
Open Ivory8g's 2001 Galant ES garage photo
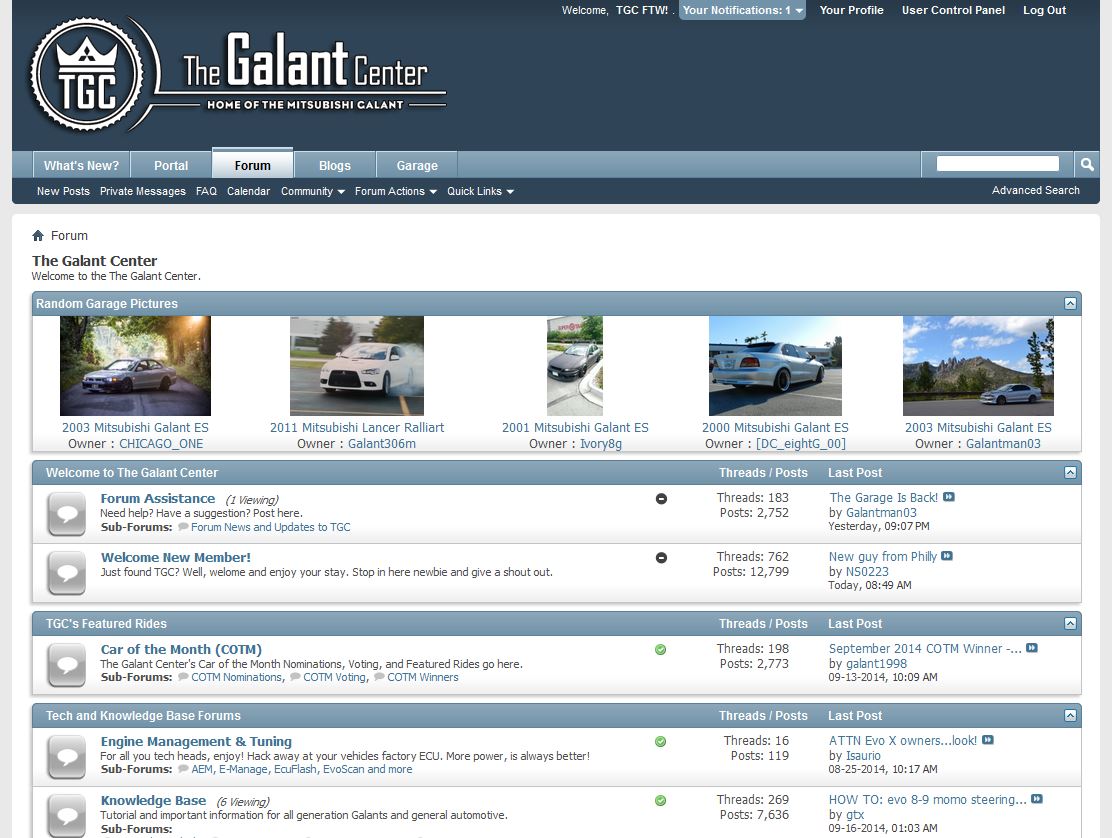click(575, 366)
